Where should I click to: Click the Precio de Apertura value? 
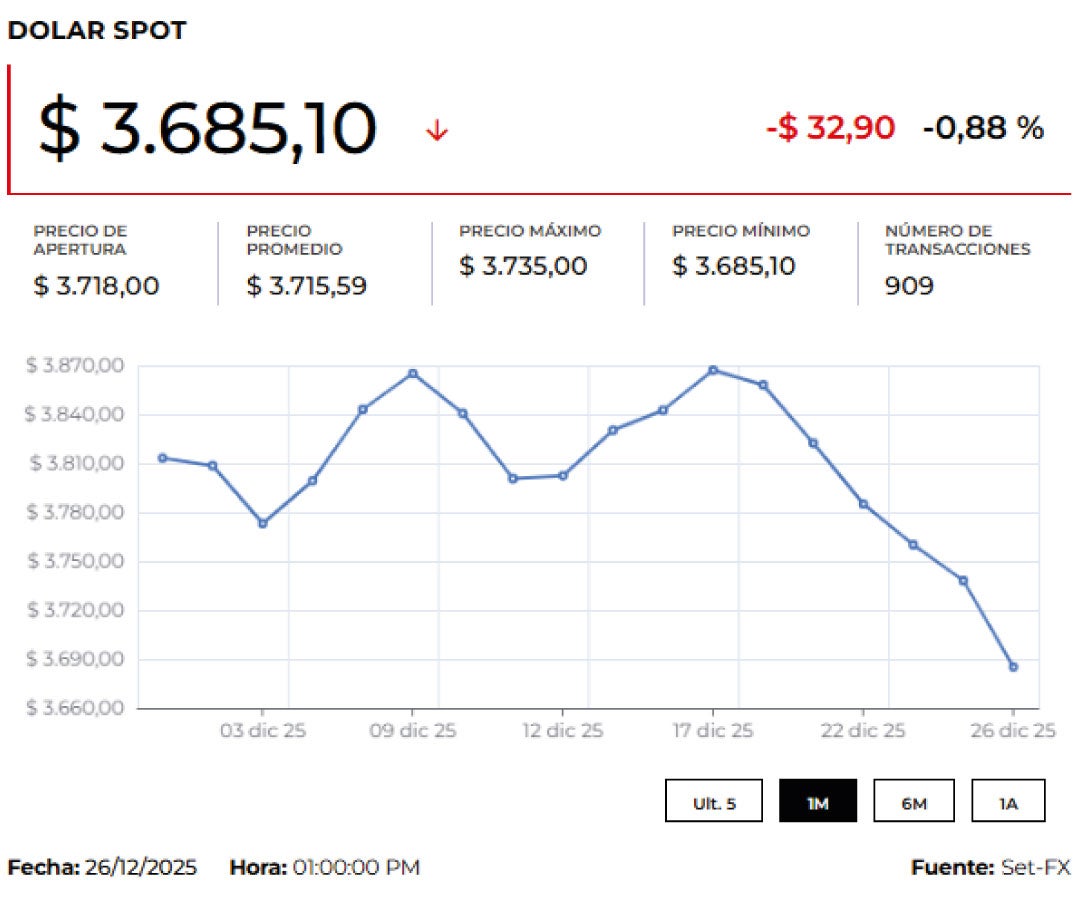(x=96, y=286)
